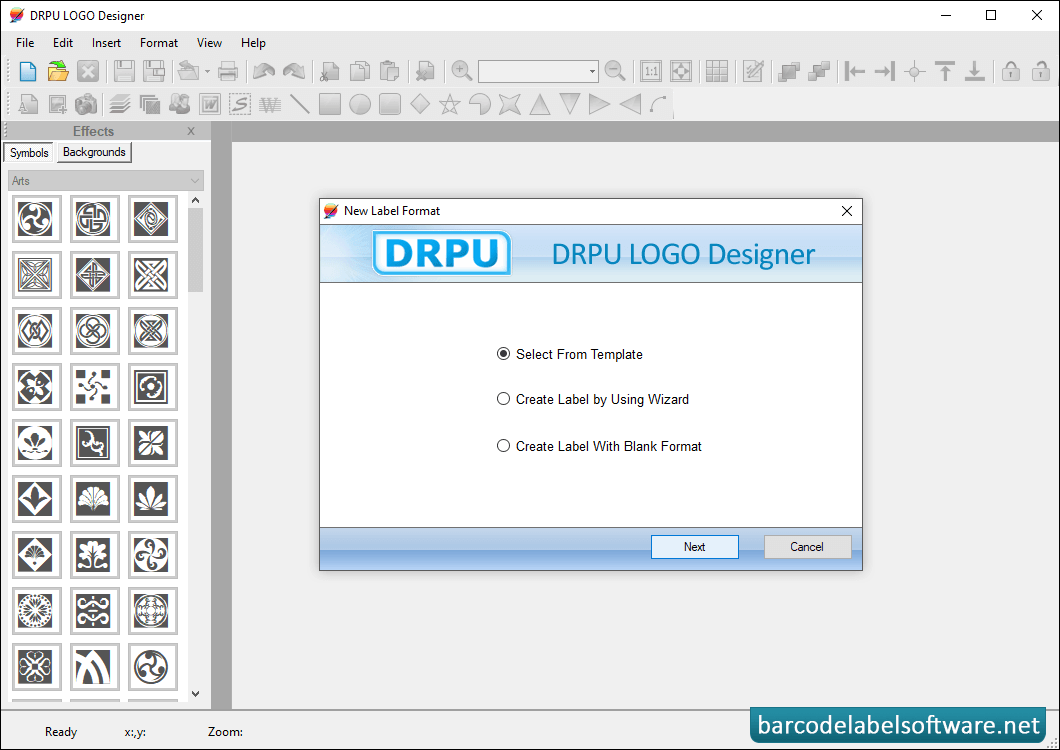Image resolution: width=1060 pixels, height=750 pixels.
Task: Click the align left edge icon
Action: (854, 71)
